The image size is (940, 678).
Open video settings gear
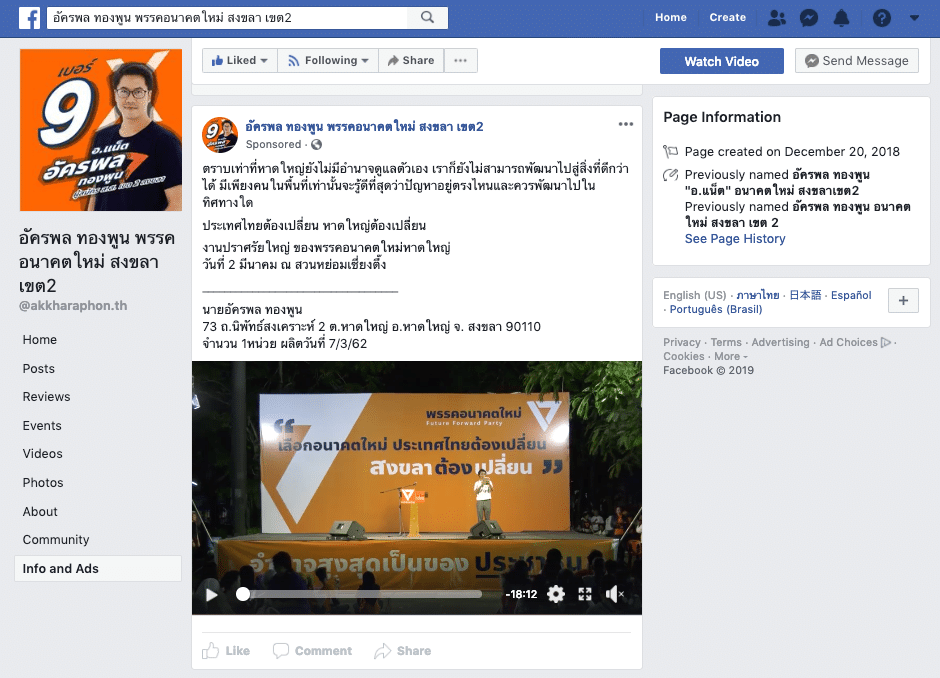tap(556, 594)
